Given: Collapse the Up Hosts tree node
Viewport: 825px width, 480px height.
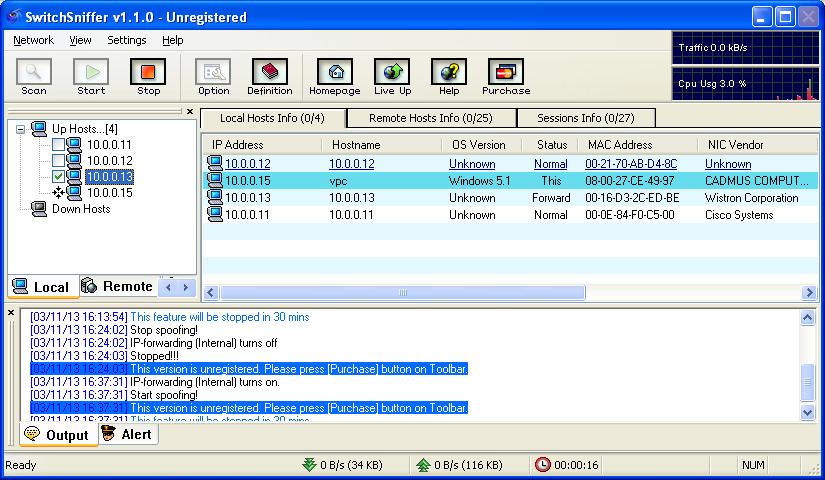Looking at the screenshot, I should pyautogui.click(x=20, y=129).
